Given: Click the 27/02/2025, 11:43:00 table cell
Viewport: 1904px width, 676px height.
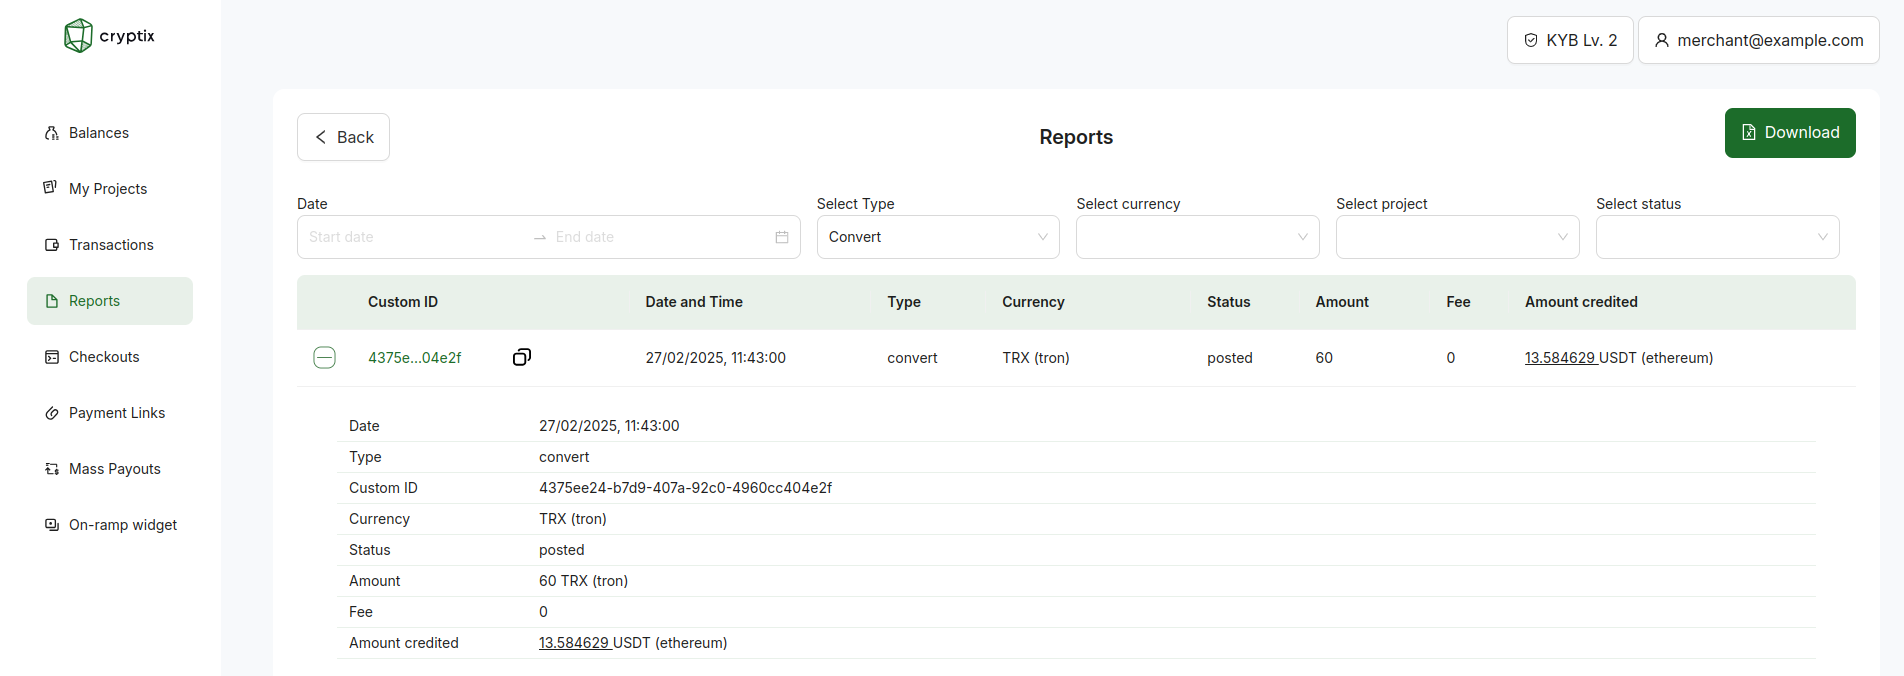Looking at the screenshot, I should click(716, 358).
